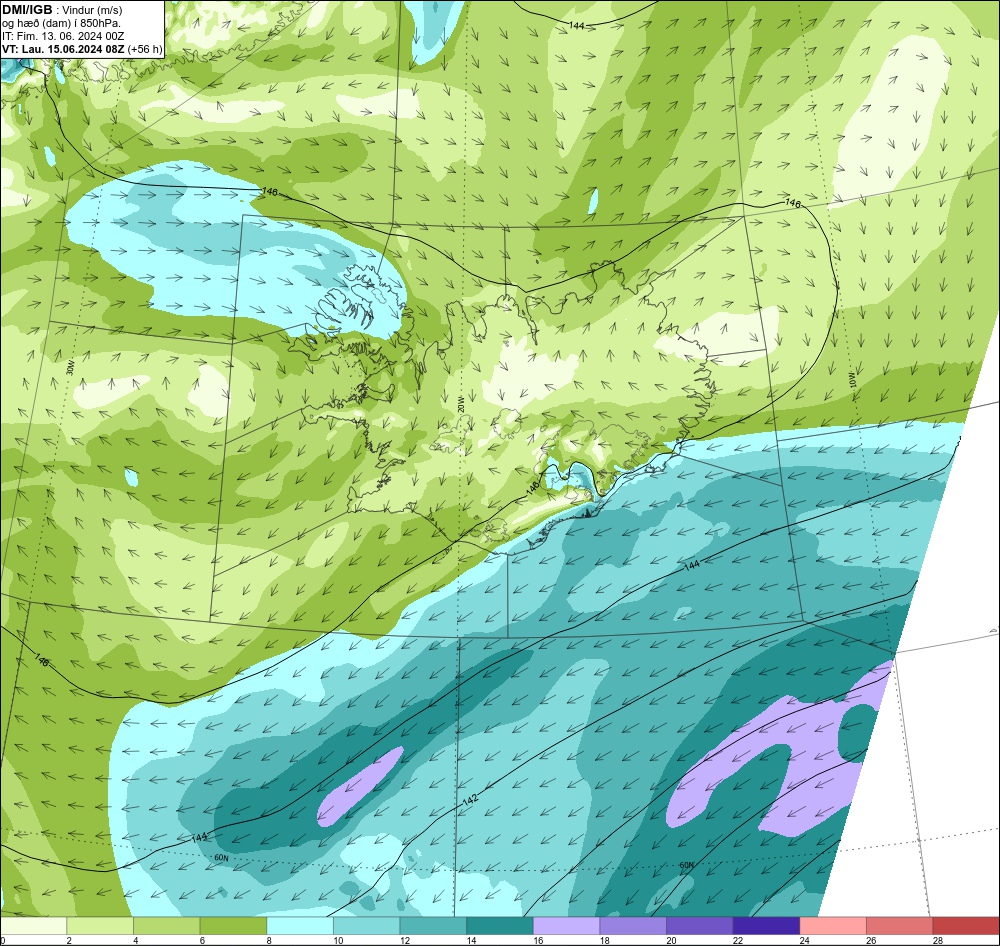
Task: Click the 20–22 m/s violet legend swatch
Action: 700,926
